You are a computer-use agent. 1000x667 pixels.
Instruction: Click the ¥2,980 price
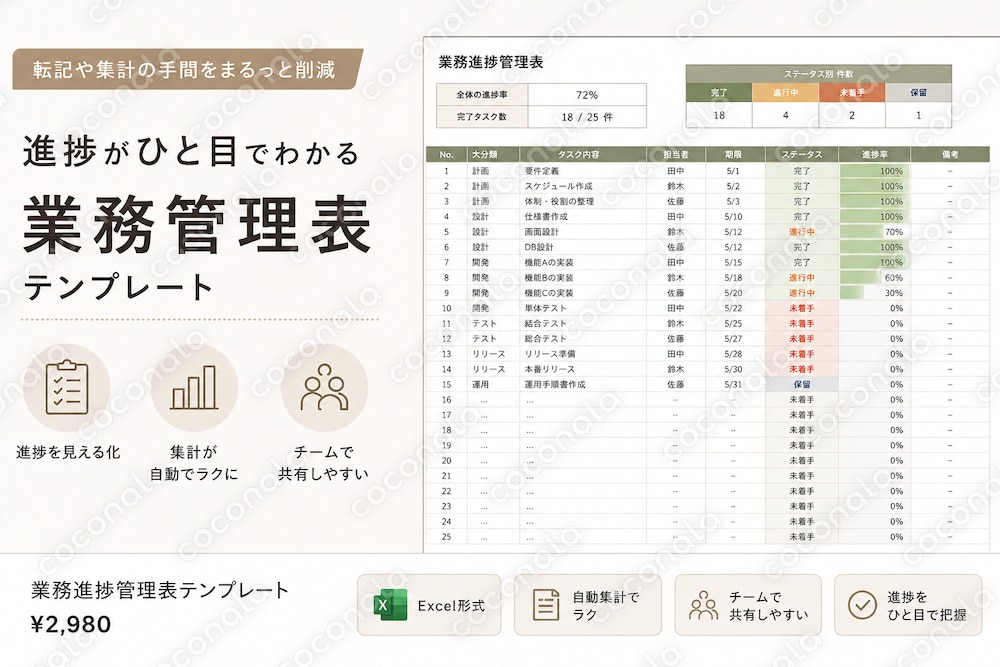pyautogui.click(x=71, y=624)
